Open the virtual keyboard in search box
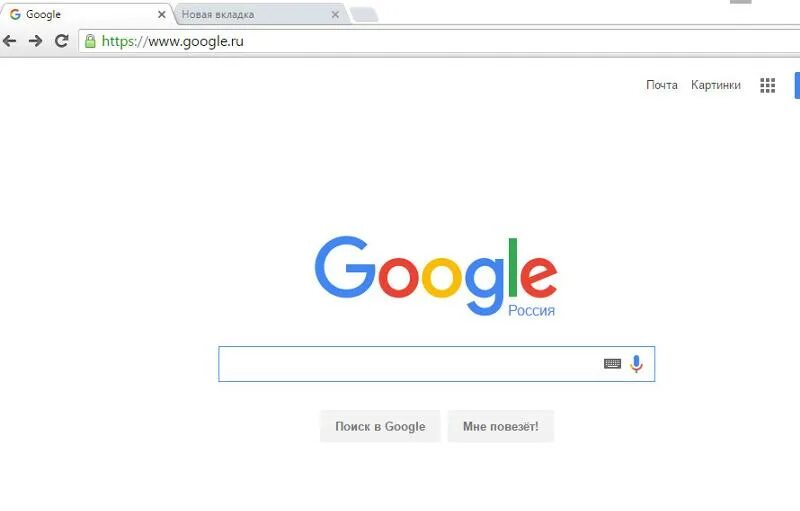 click(612, 364)
